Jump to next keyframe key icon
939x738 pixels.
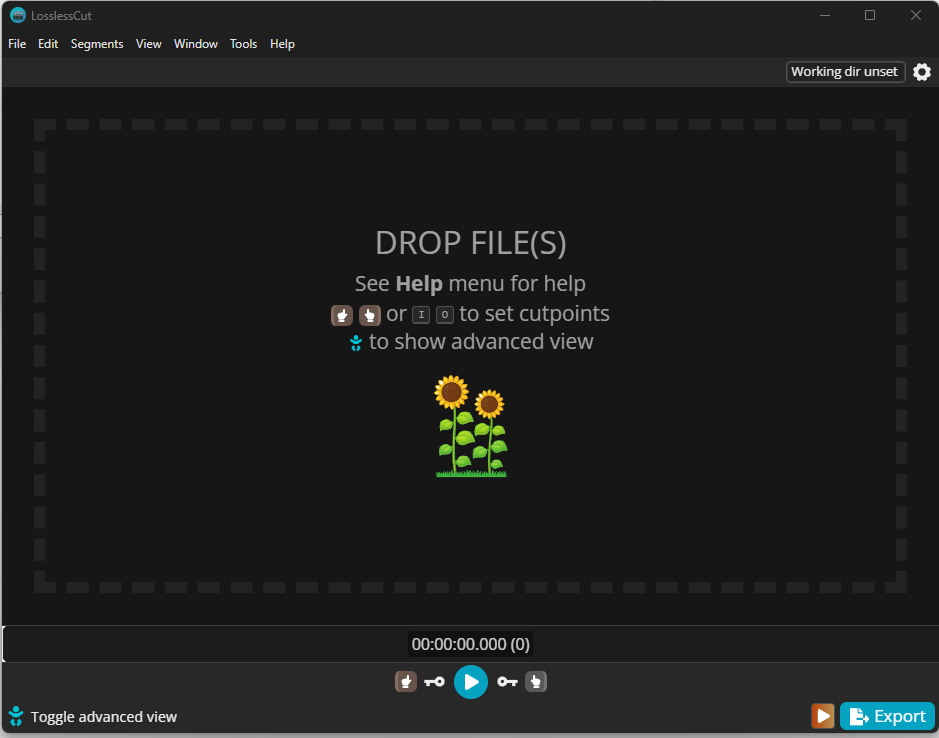pos(507,682)
